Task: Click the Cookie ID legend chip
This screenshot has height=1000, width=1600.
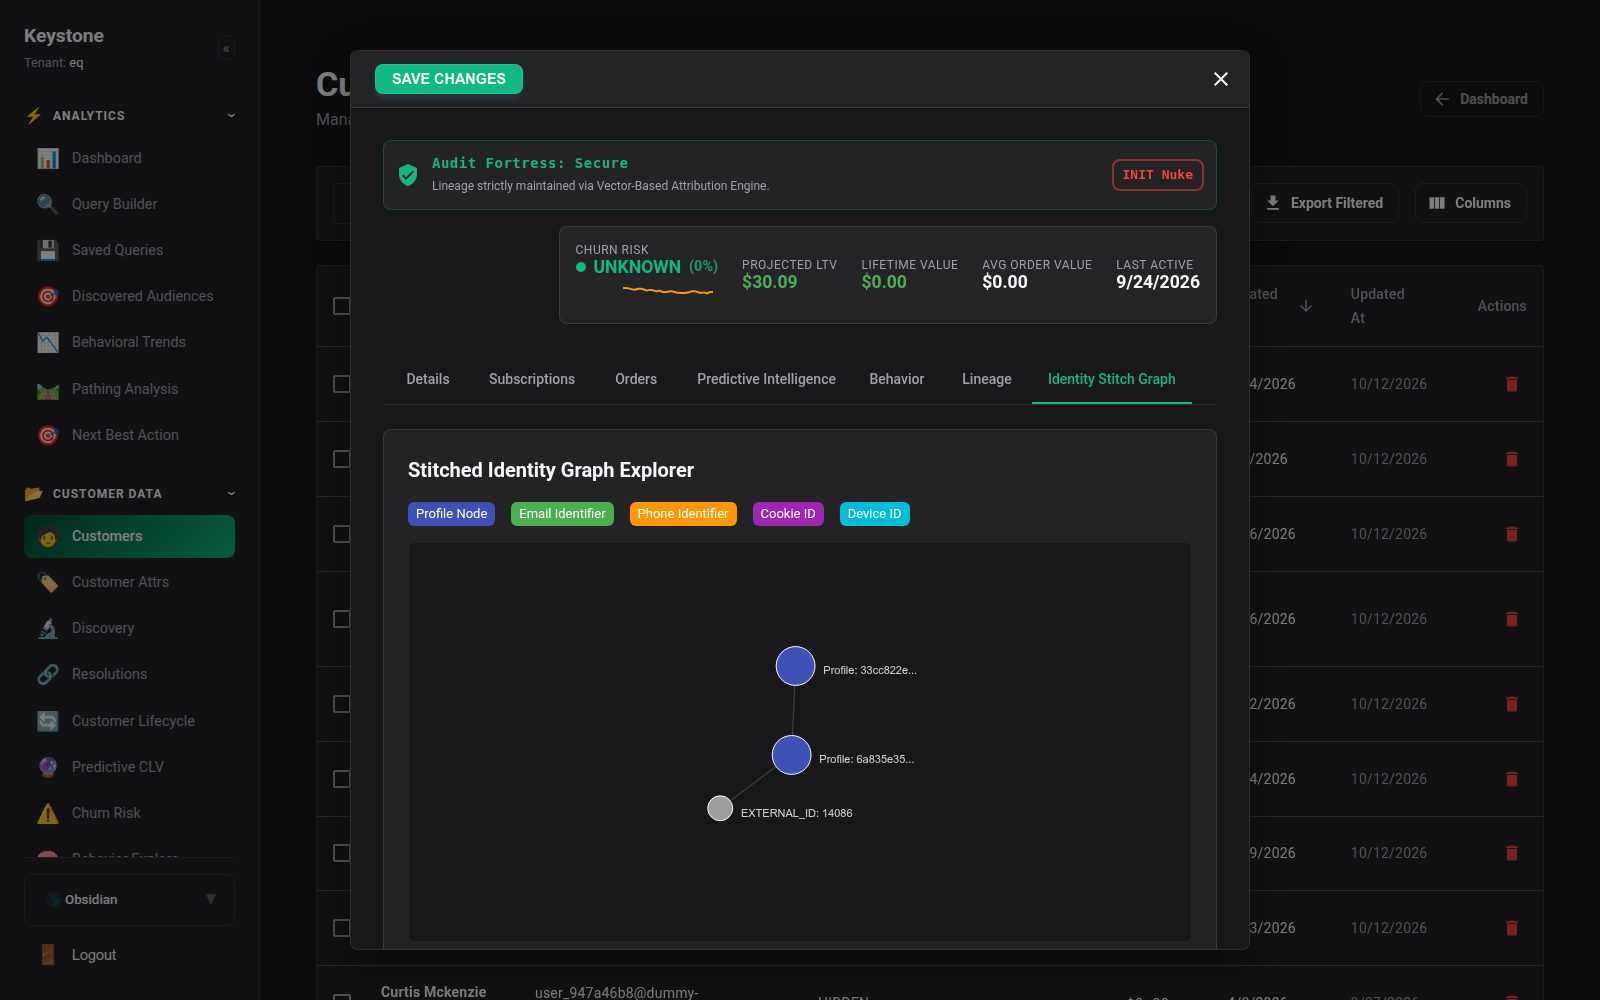Action: pos(788,514)
